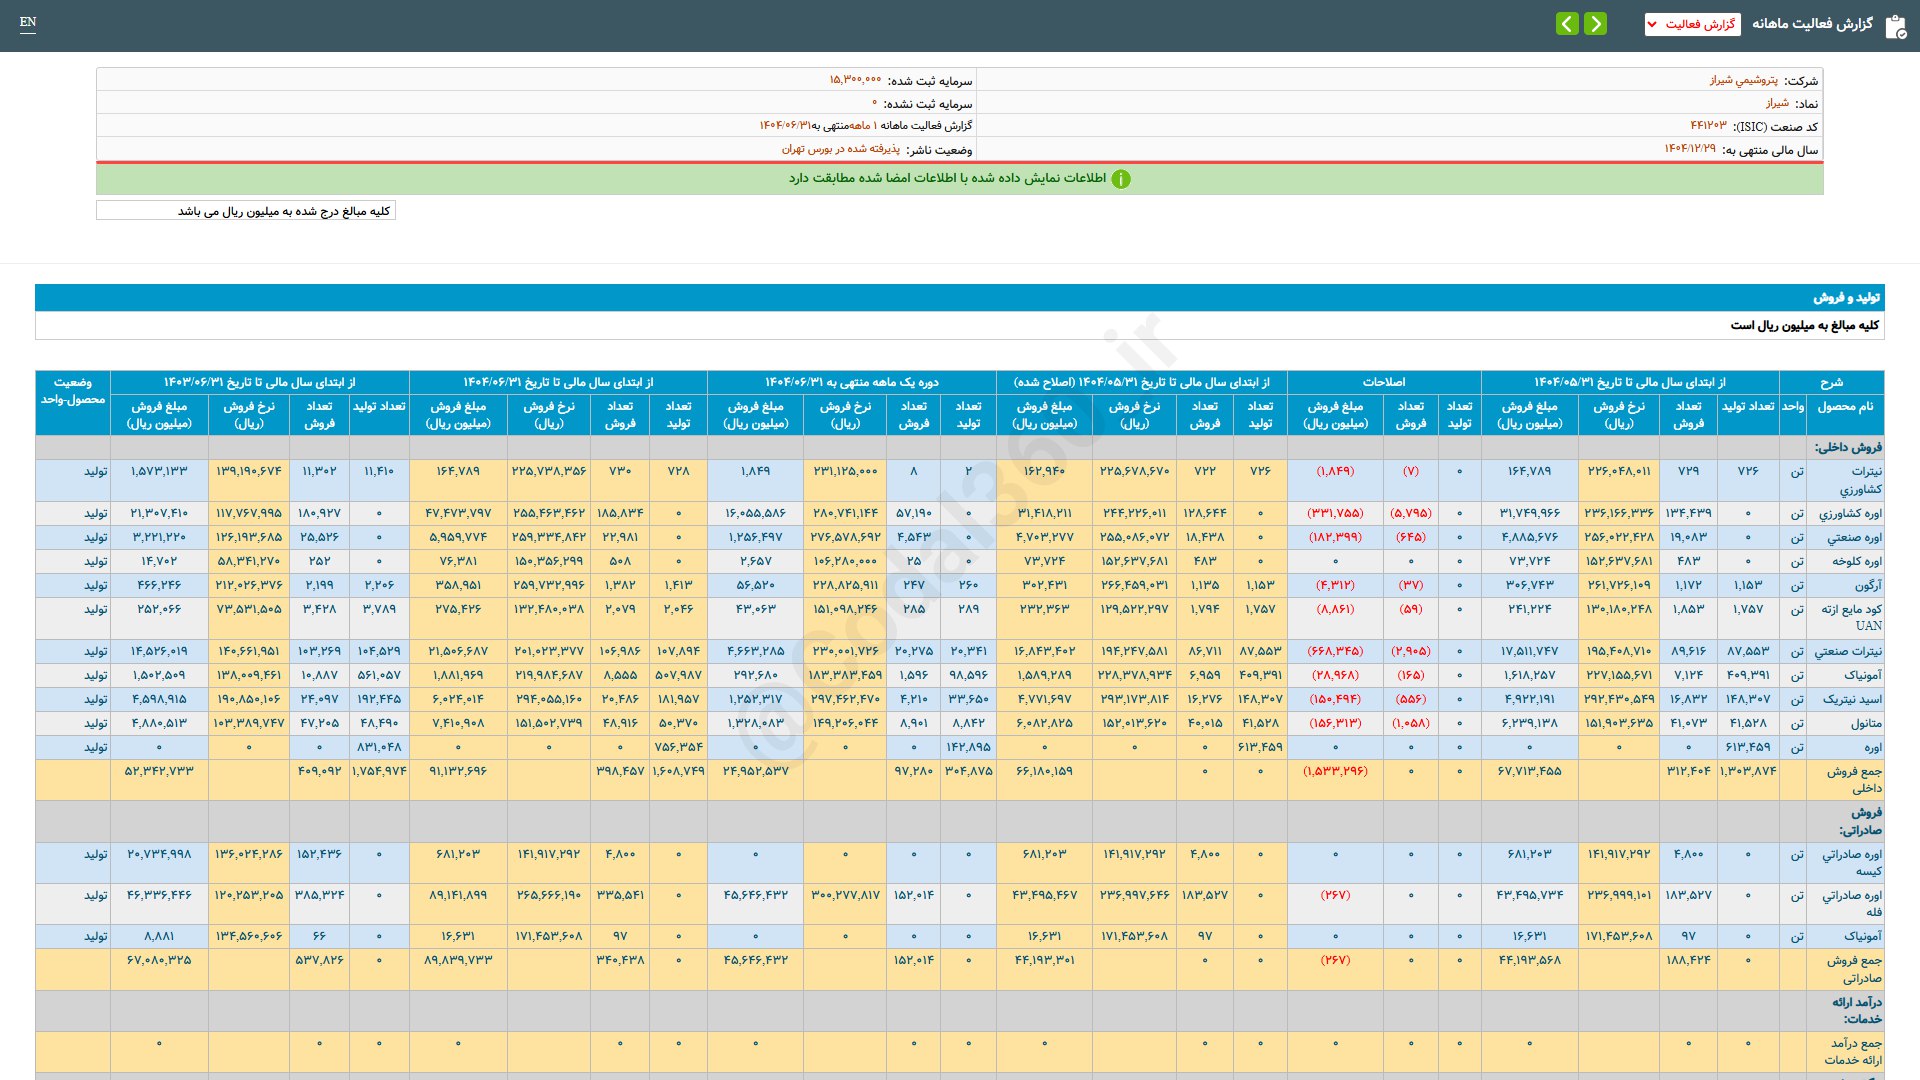Click the تولید و فروش section header
Image resolution: width=1920 pixels, height=1080 pixels.
point(1846,298)
